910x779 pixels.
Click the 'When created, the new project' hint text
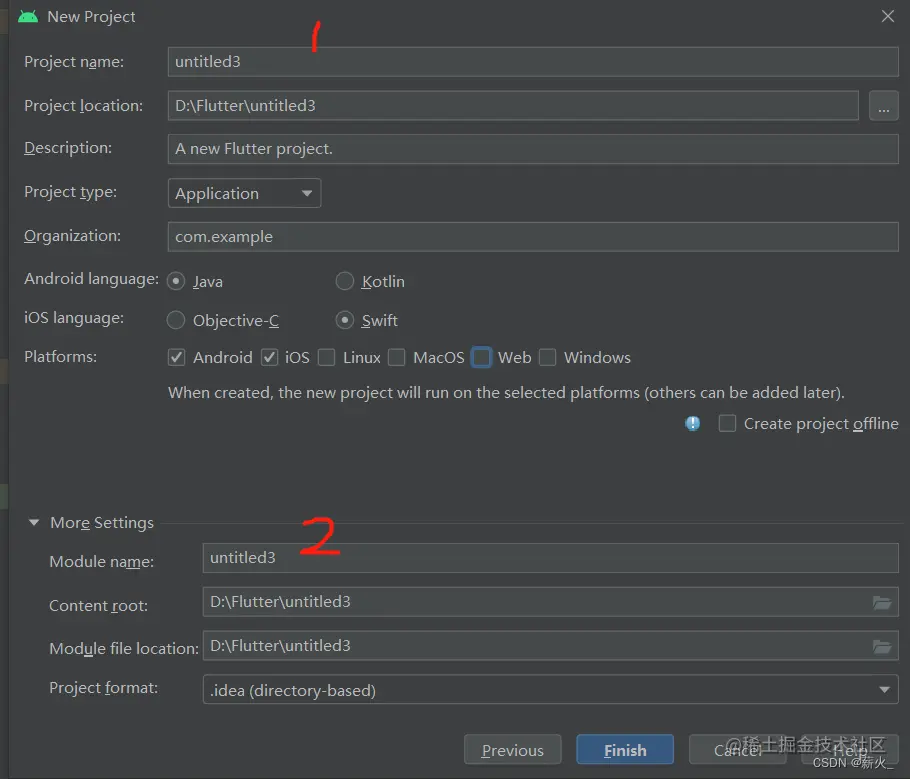[x=506, y=393]
